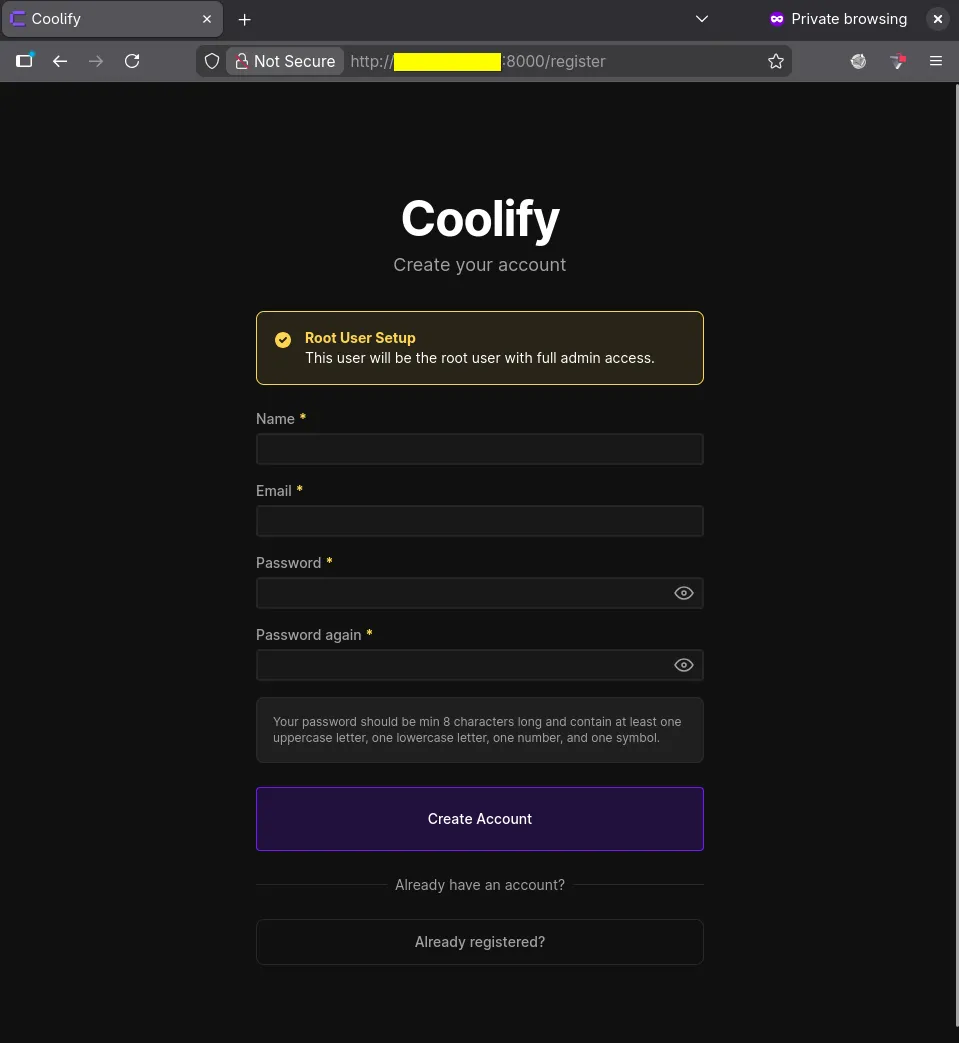The image size is (959, 1043).
Task: Focus the browser address bar
Action: point(560,61)
